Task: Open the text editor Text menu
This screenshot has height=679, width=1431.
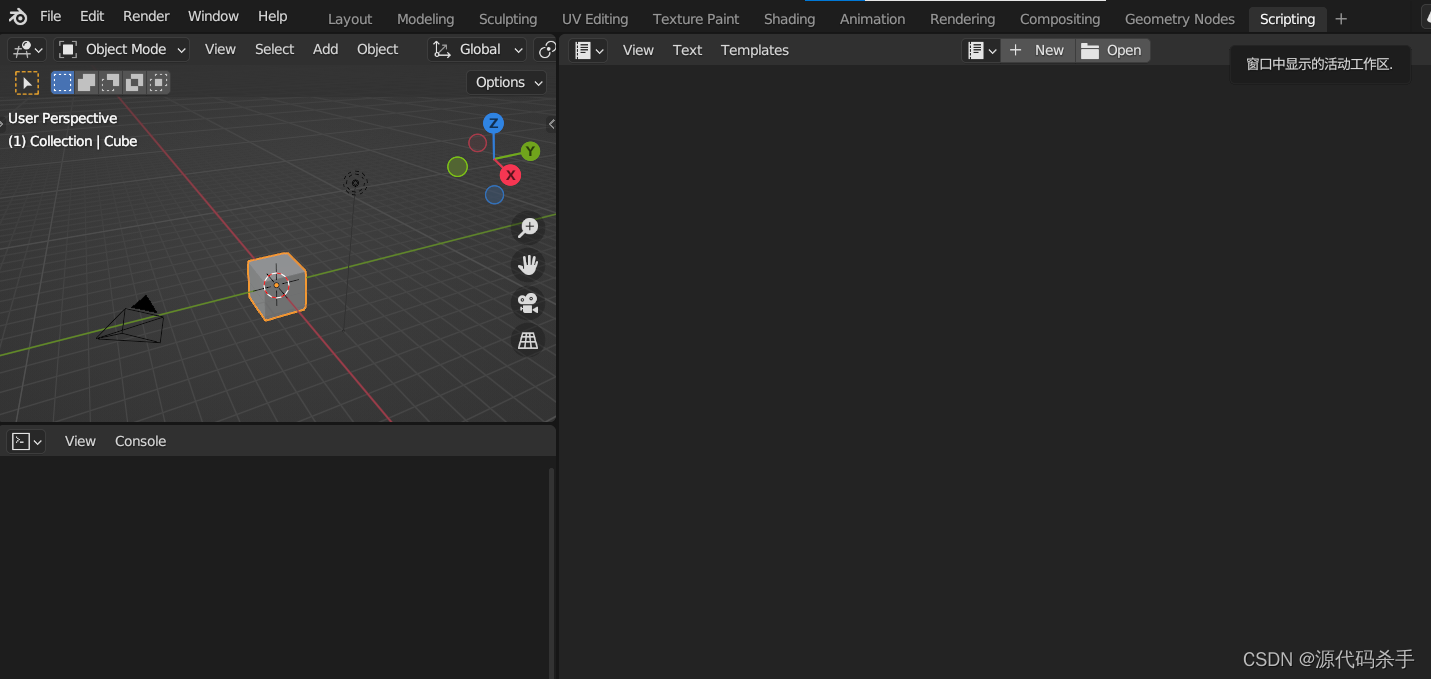Action: click(687, 50)
